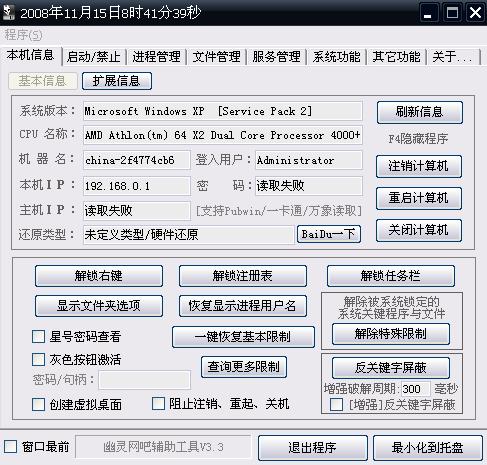
Task: Click the 密码/句柄 input field
Action: [145, 380]
